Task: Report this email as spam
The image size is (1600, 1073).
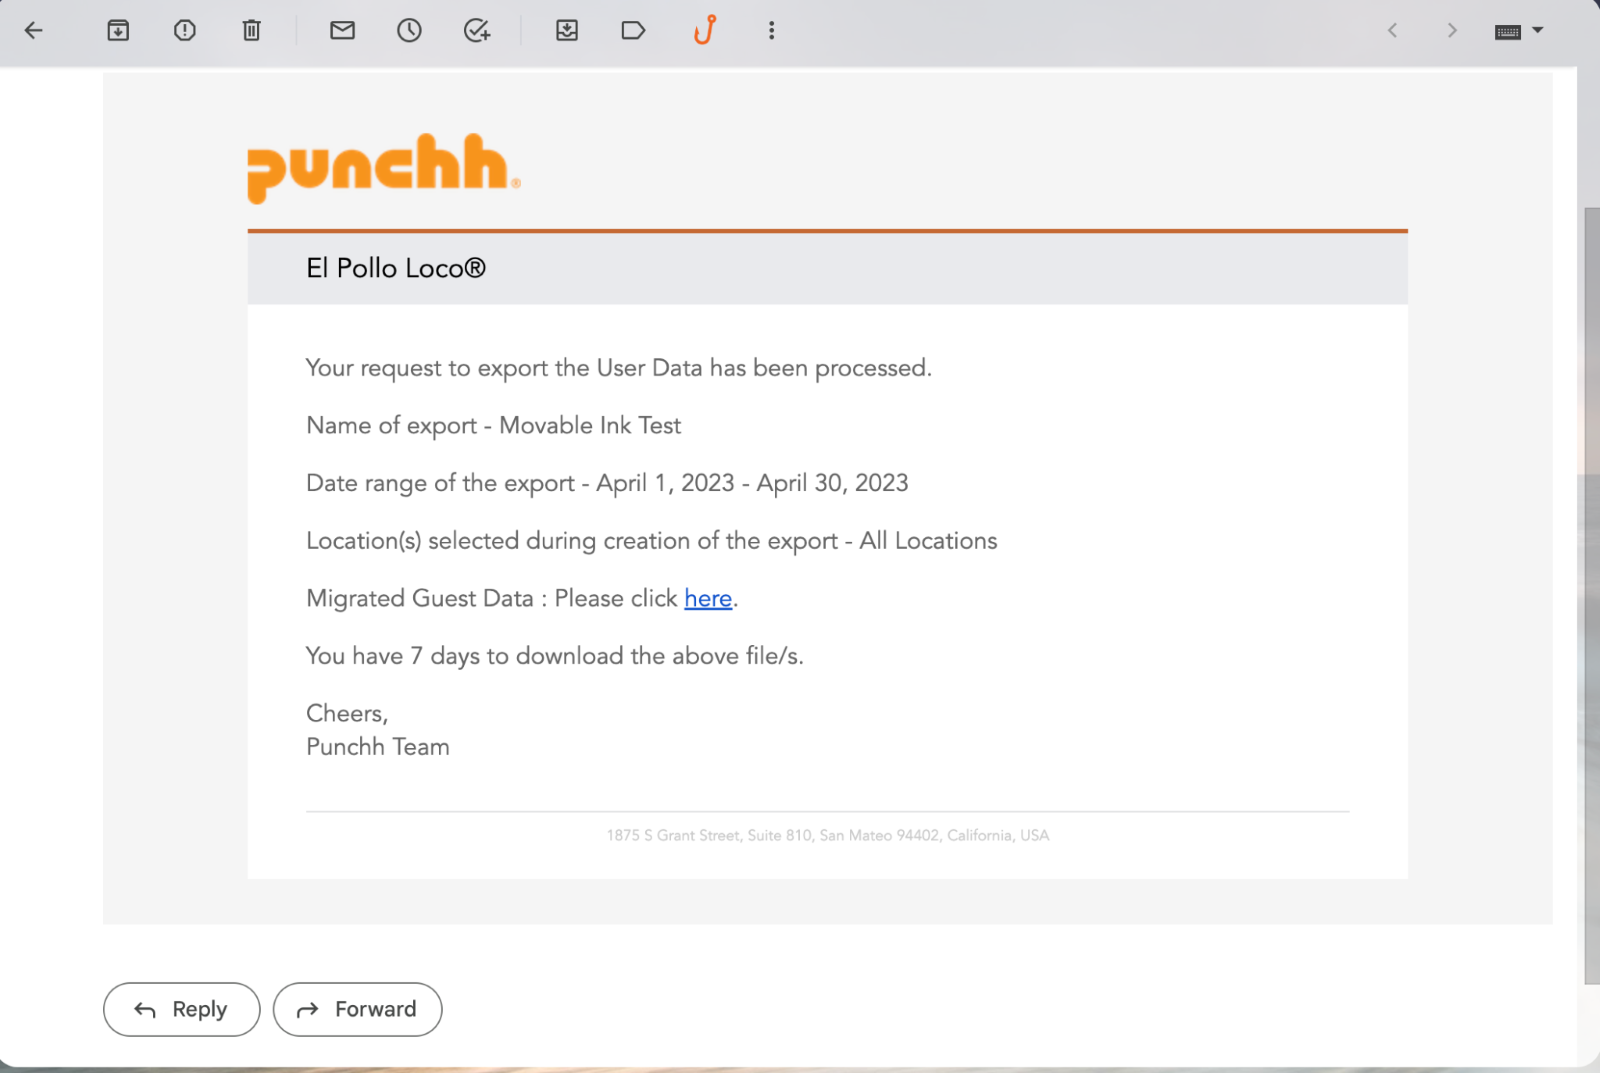Action: [185, 31]
